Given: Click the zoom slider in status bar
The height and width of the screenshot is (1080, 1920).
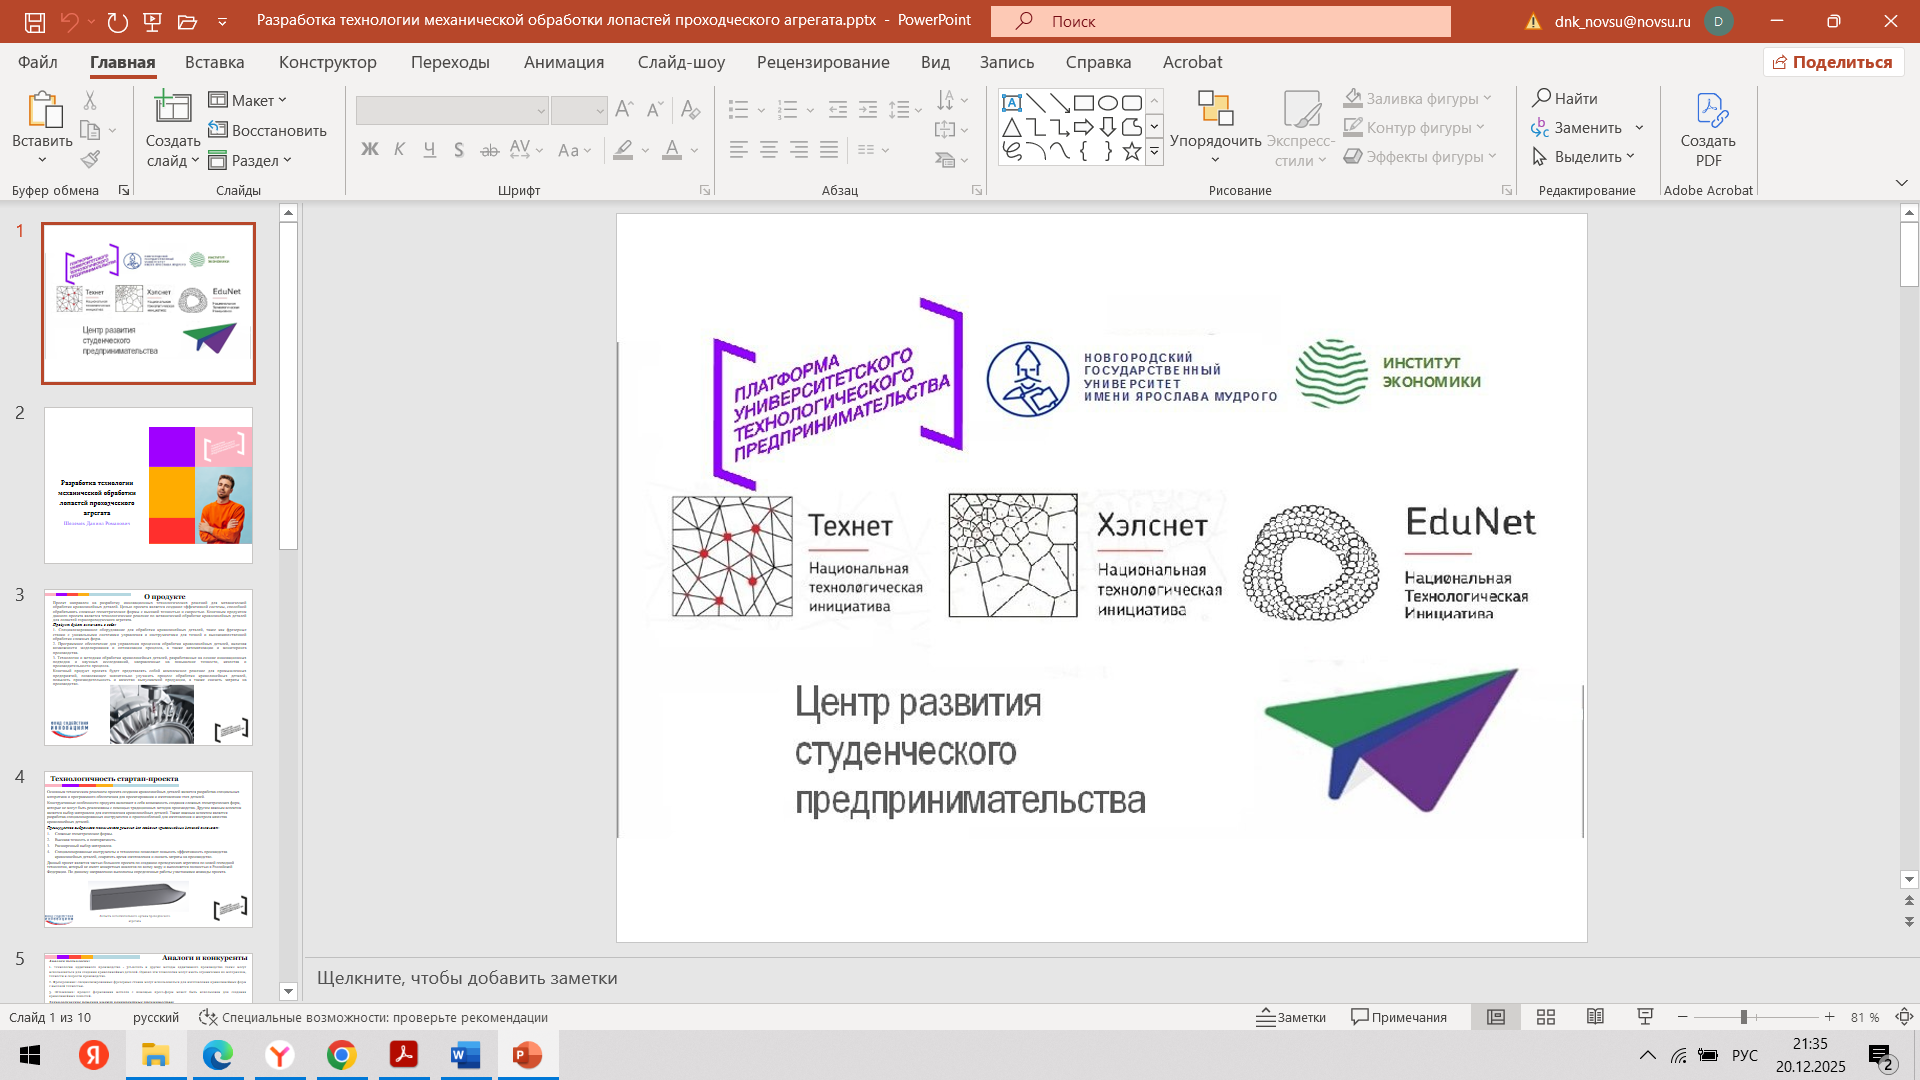Looking at the screenshot, I should [x=1743, y=1017].
